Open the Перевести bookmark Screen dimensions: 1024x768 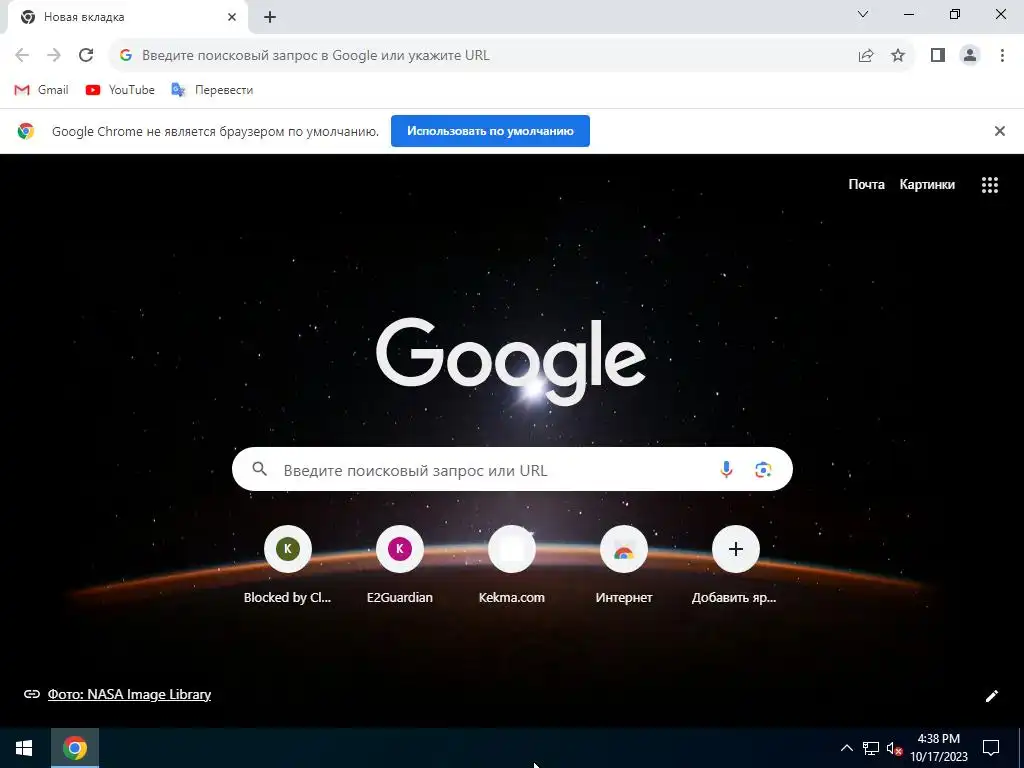click(212, 90)
